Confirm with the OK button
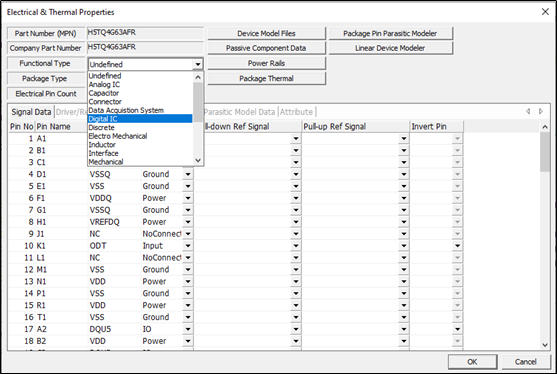 (x=472, y=362)
